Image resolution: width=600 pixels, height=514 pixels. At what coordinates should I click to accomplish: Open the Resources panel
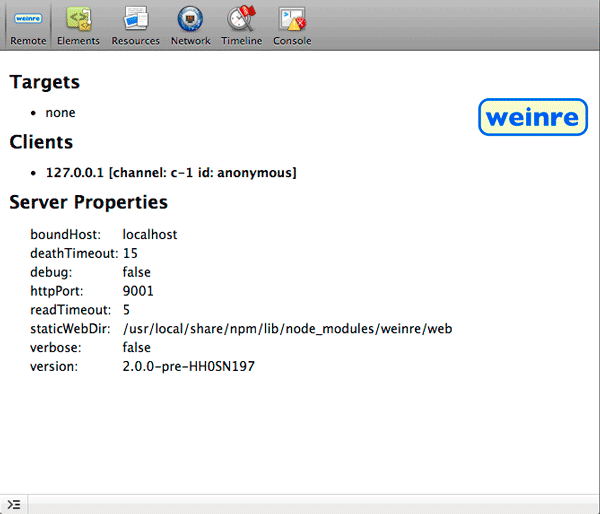(135, 25)
